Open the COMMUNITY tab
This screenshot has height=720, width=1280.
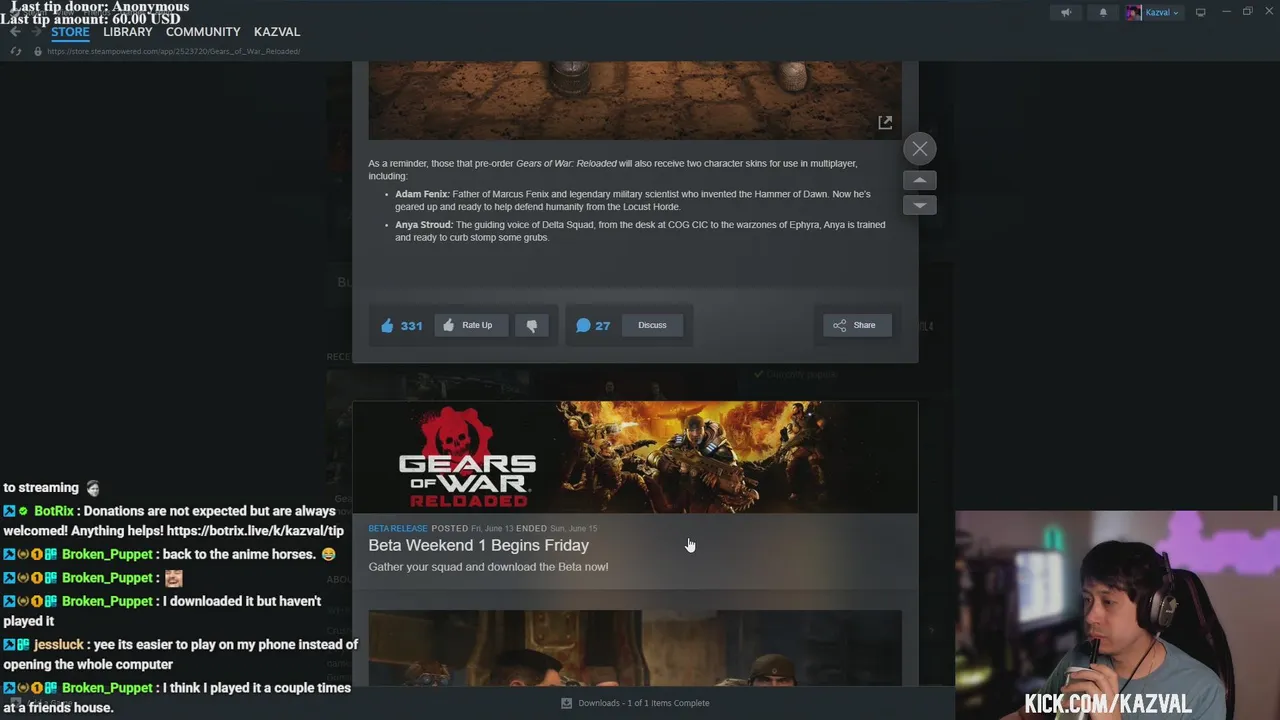[203, 32]
